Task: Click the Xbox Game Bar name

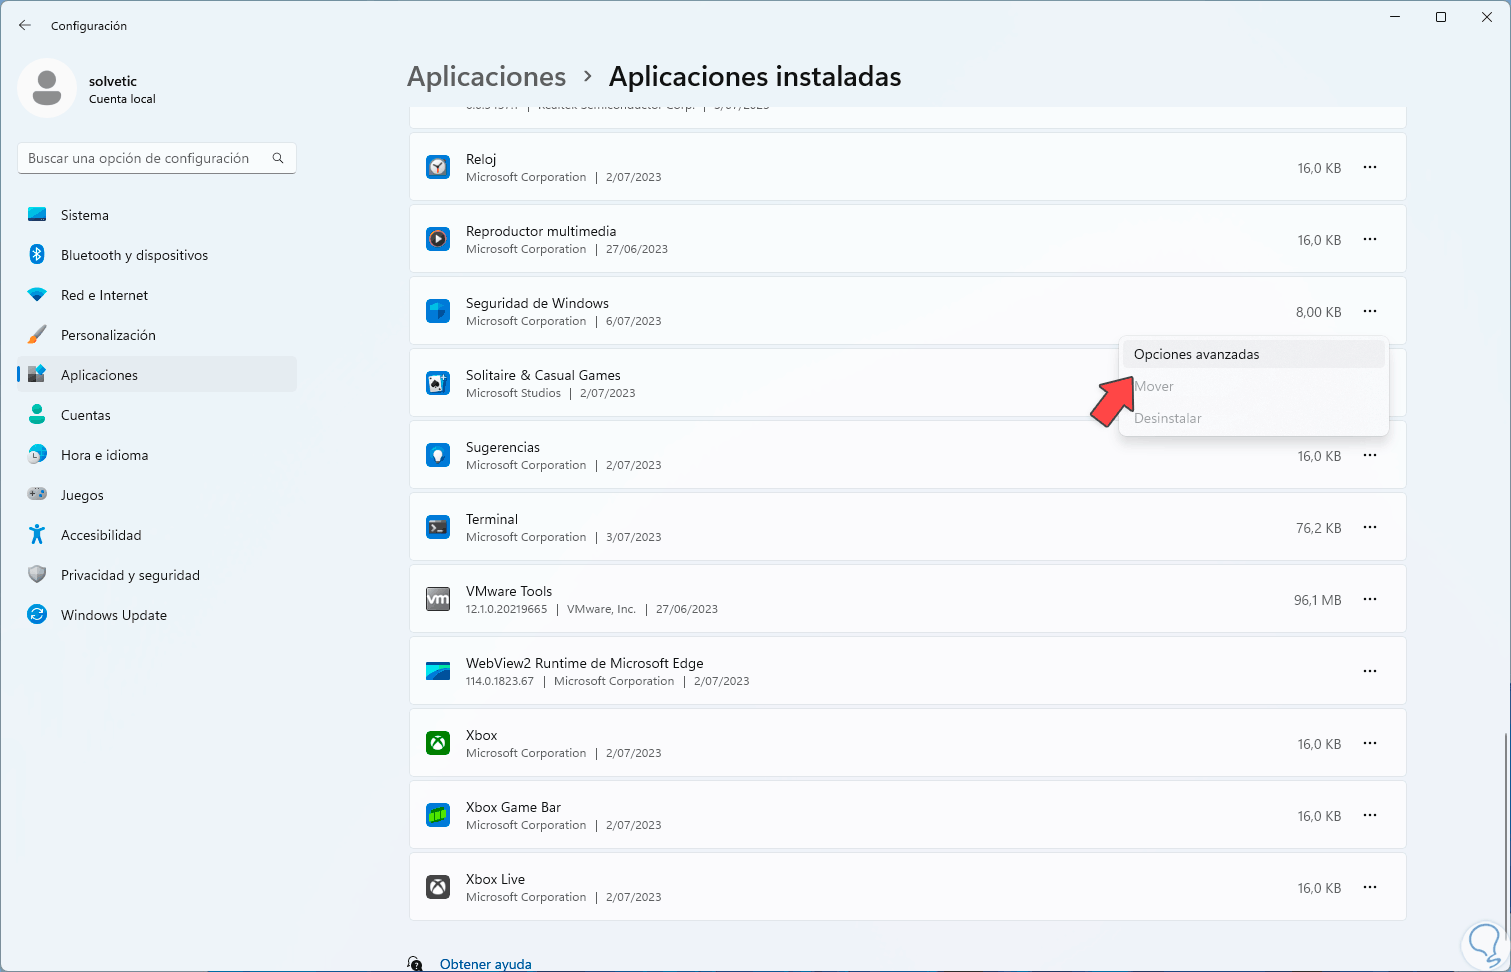Action: pos(513,807)
